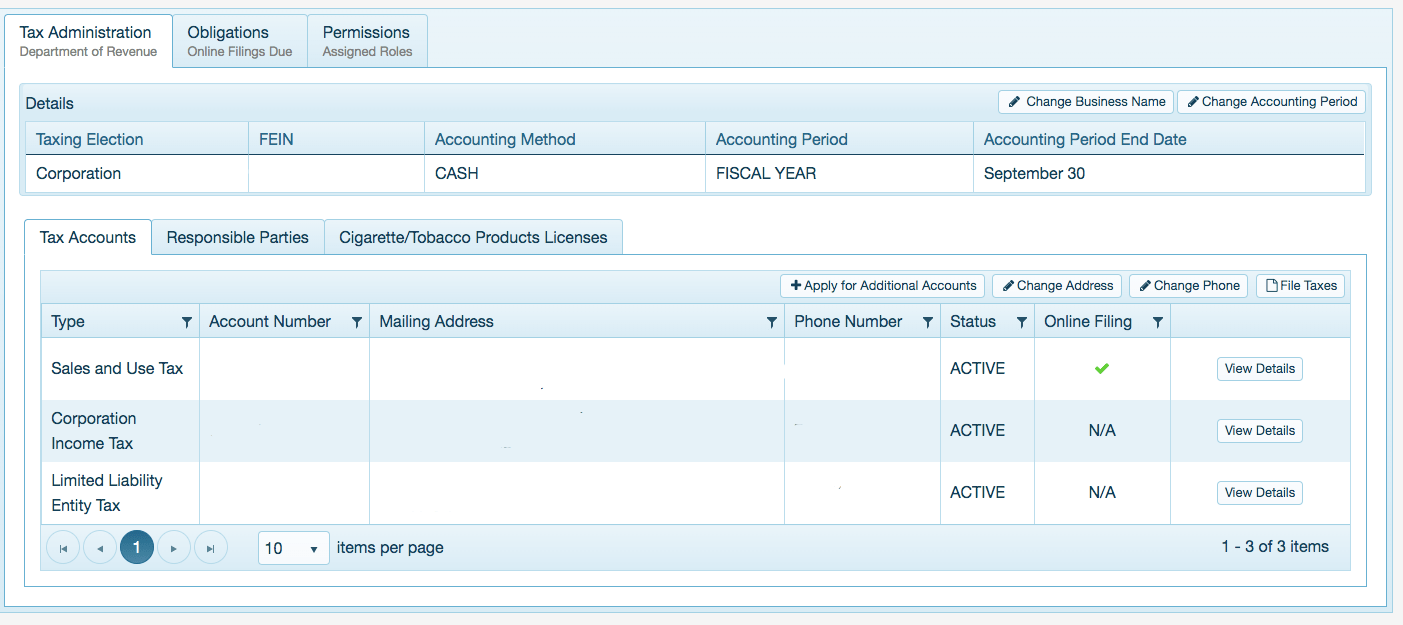1403x625 pixels.
Task: Open the Cigarette/Tobacco Products Licenses tab
Action: point(473,238)
